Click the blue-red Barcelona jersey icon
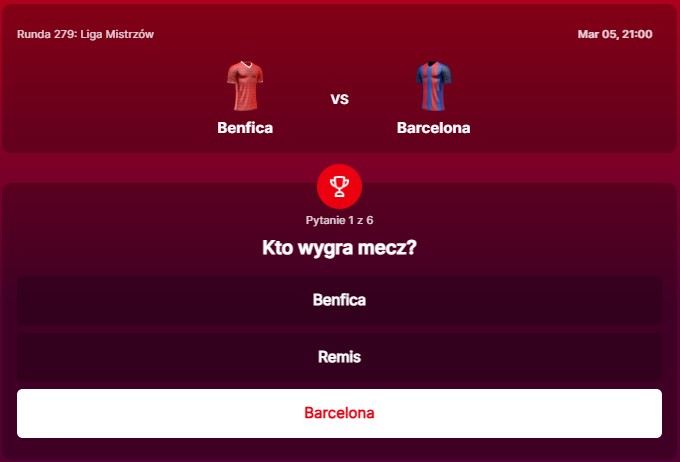The image size is (680, 462). point(433,86)
